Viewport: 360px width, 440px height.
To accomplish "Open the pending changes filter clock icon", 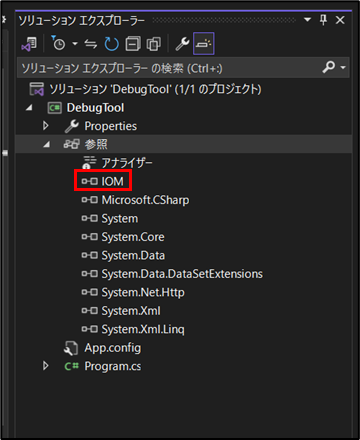I will (x=59, y=43).
